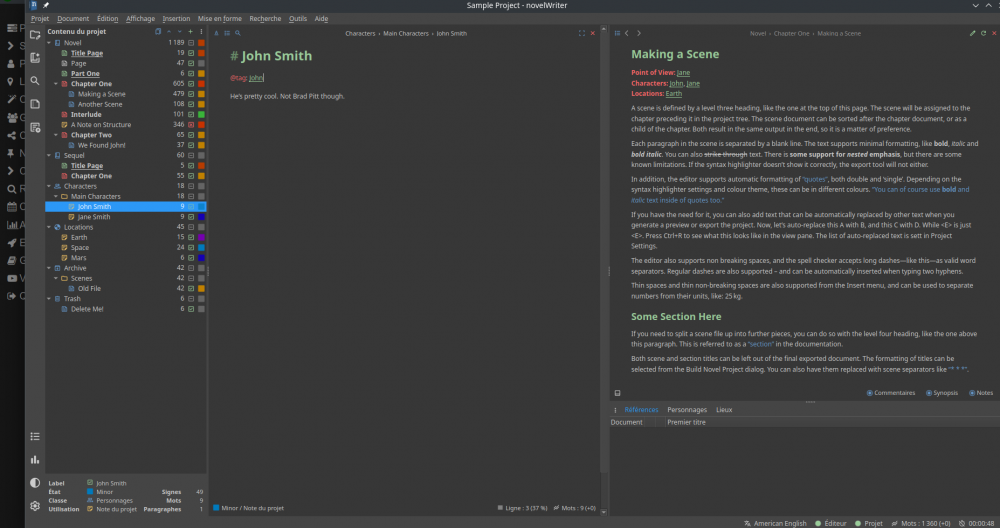This screenshot has height=528, width=1000.
Task: Click the edit pencil icon in viewer header
Action: pos(971,33)
